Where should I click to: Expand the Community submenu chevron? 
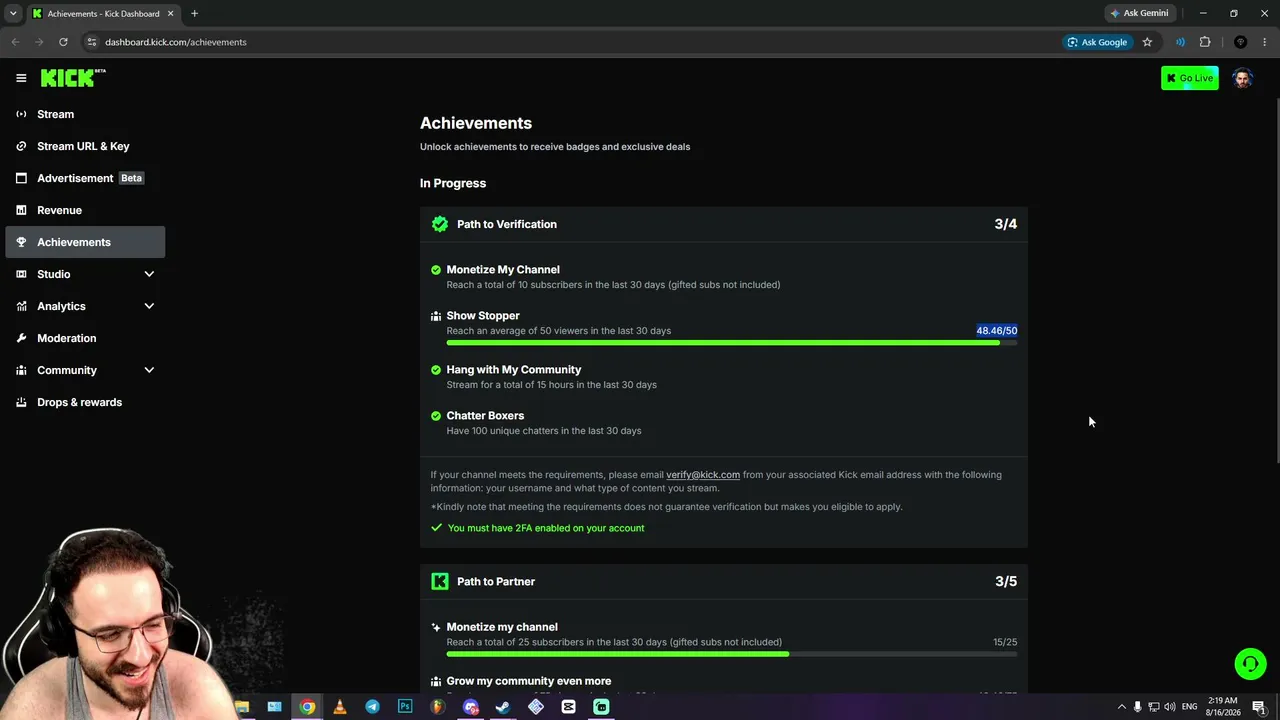click(x=149, y=370)
